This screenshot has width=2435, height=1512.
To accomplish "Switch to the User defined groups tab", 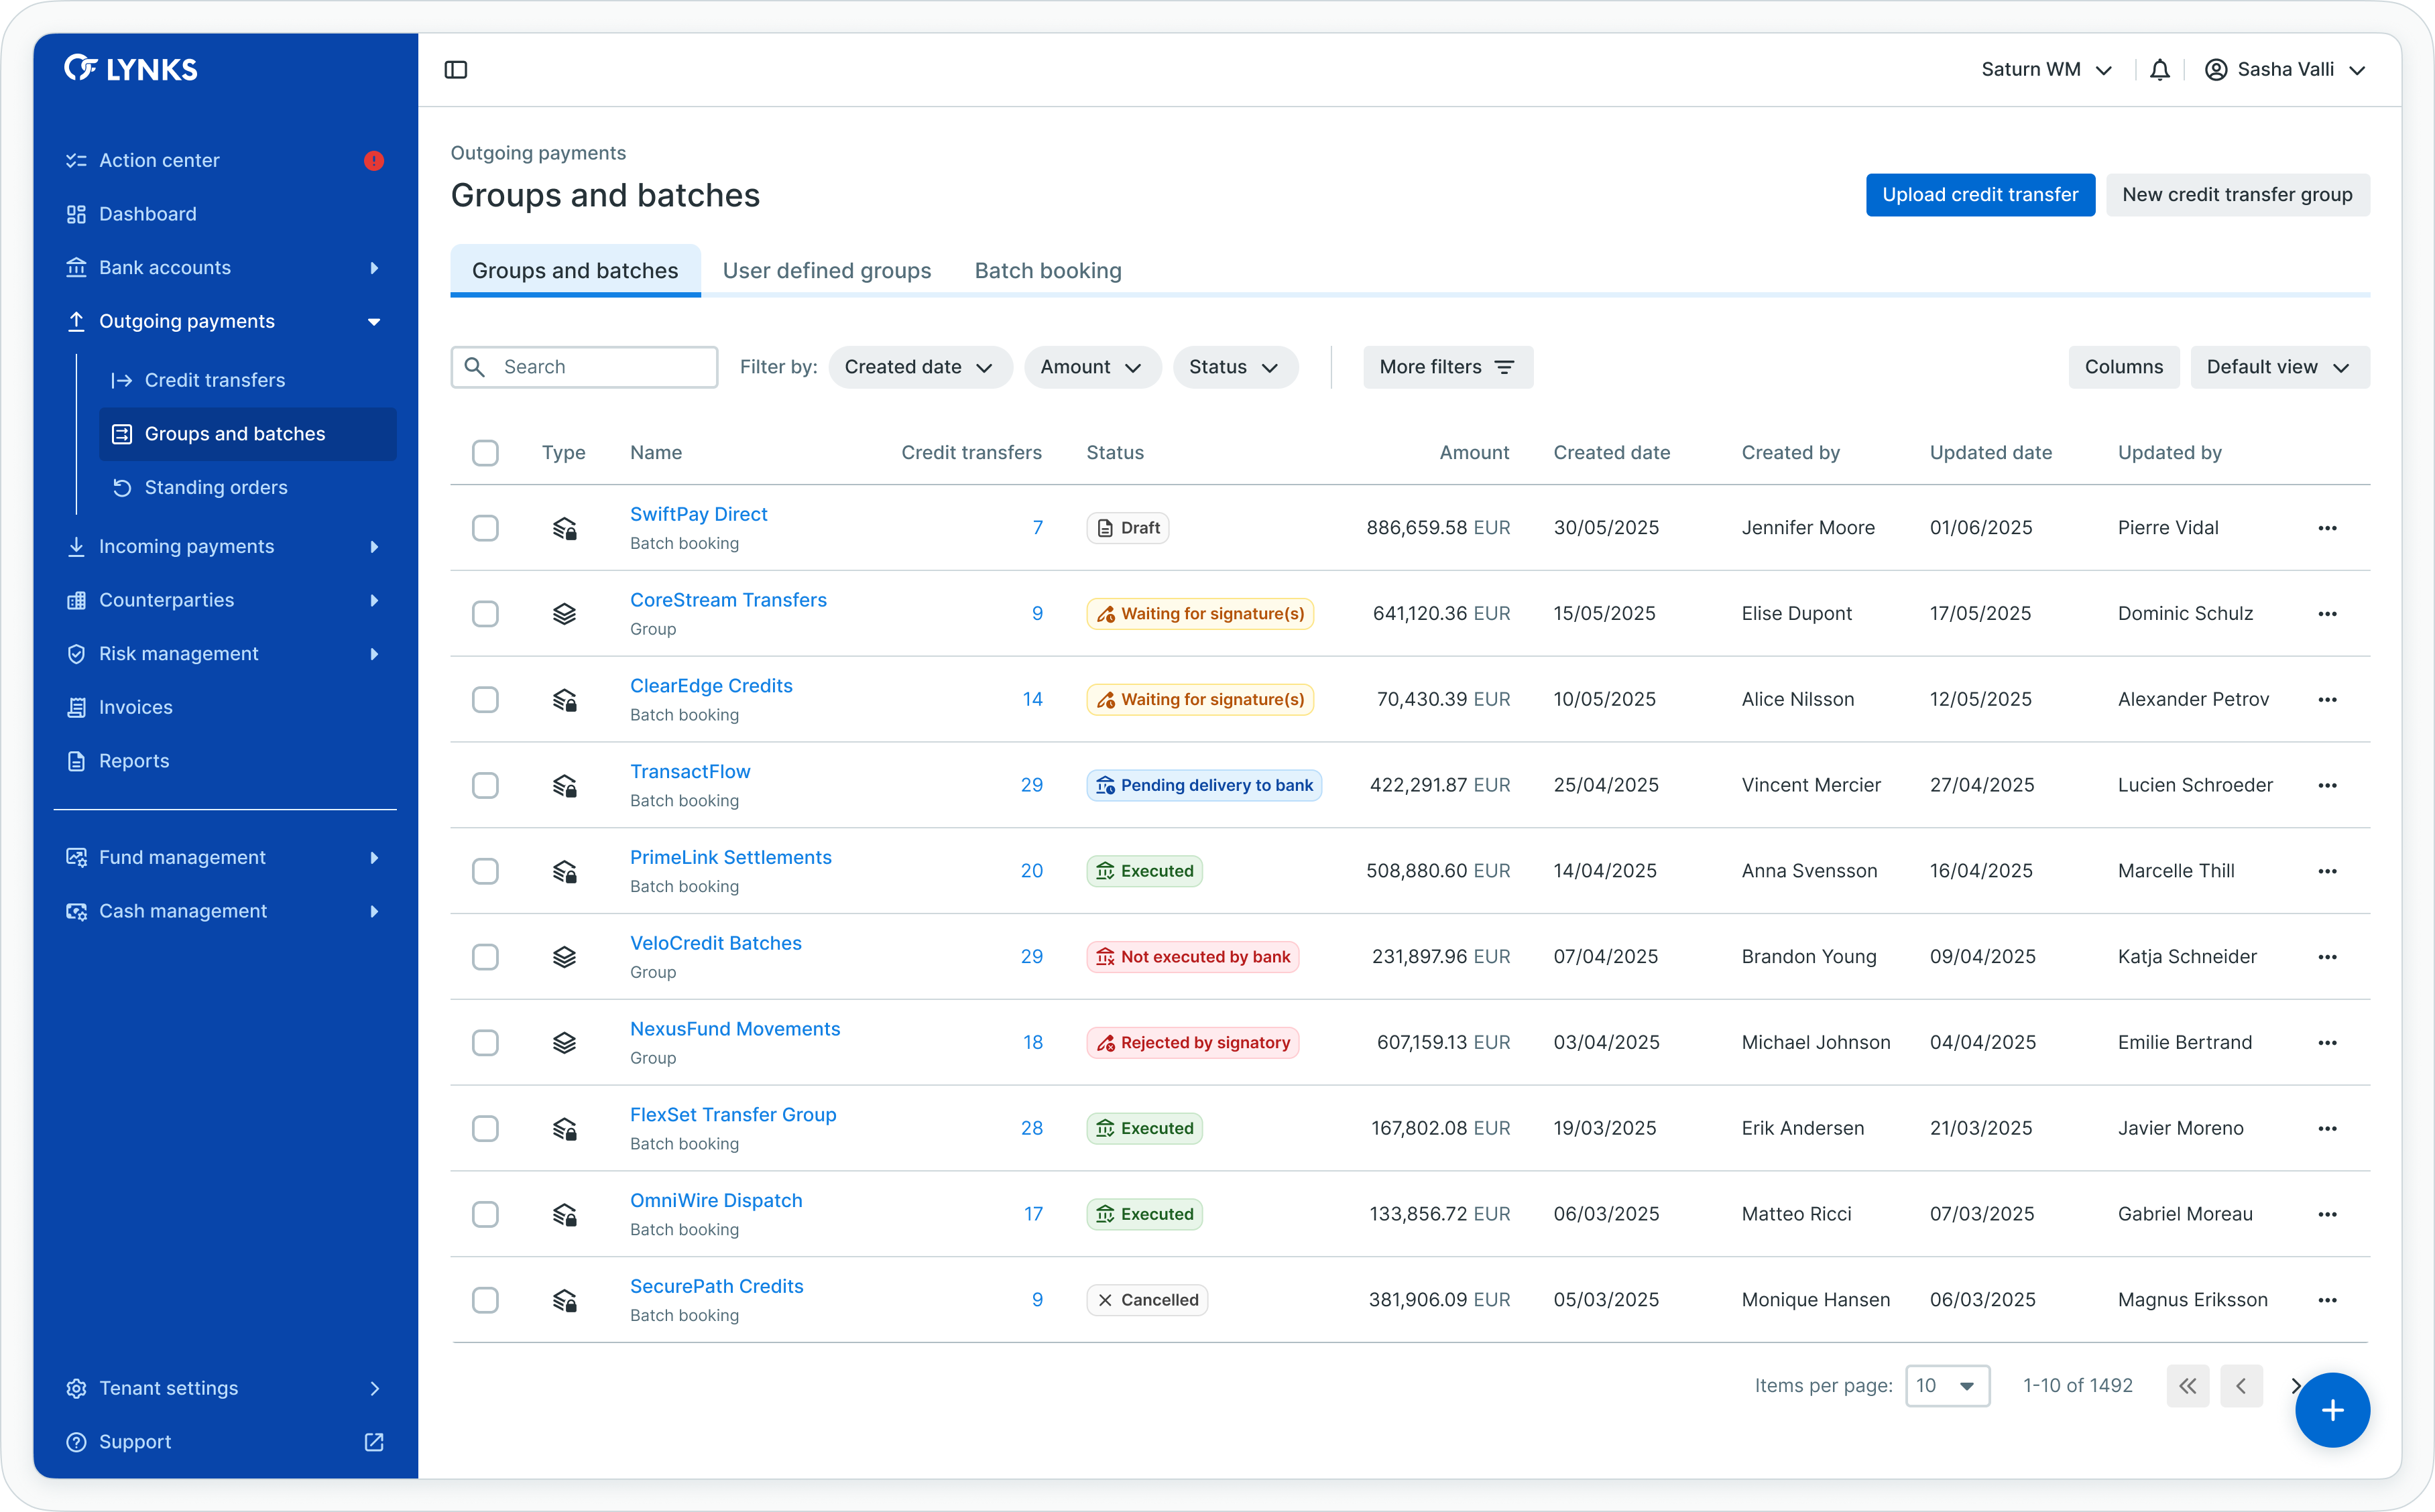I will tap(826, 271).
